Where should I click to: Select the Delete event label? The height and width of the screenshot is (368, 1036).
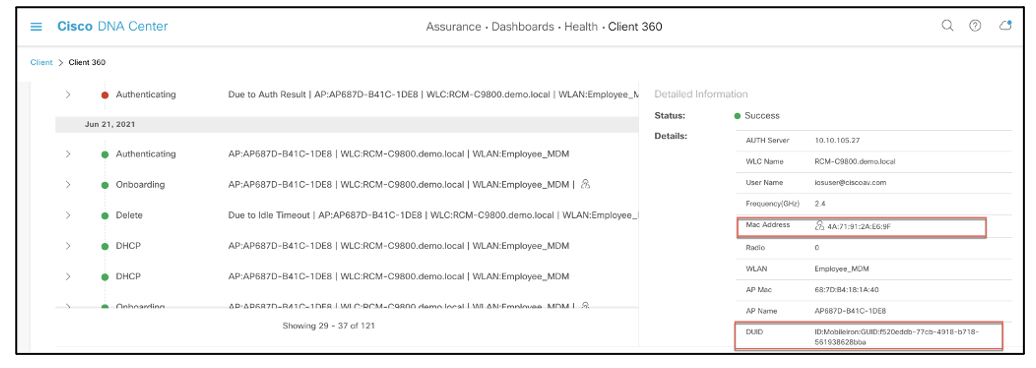coord(129,215)
